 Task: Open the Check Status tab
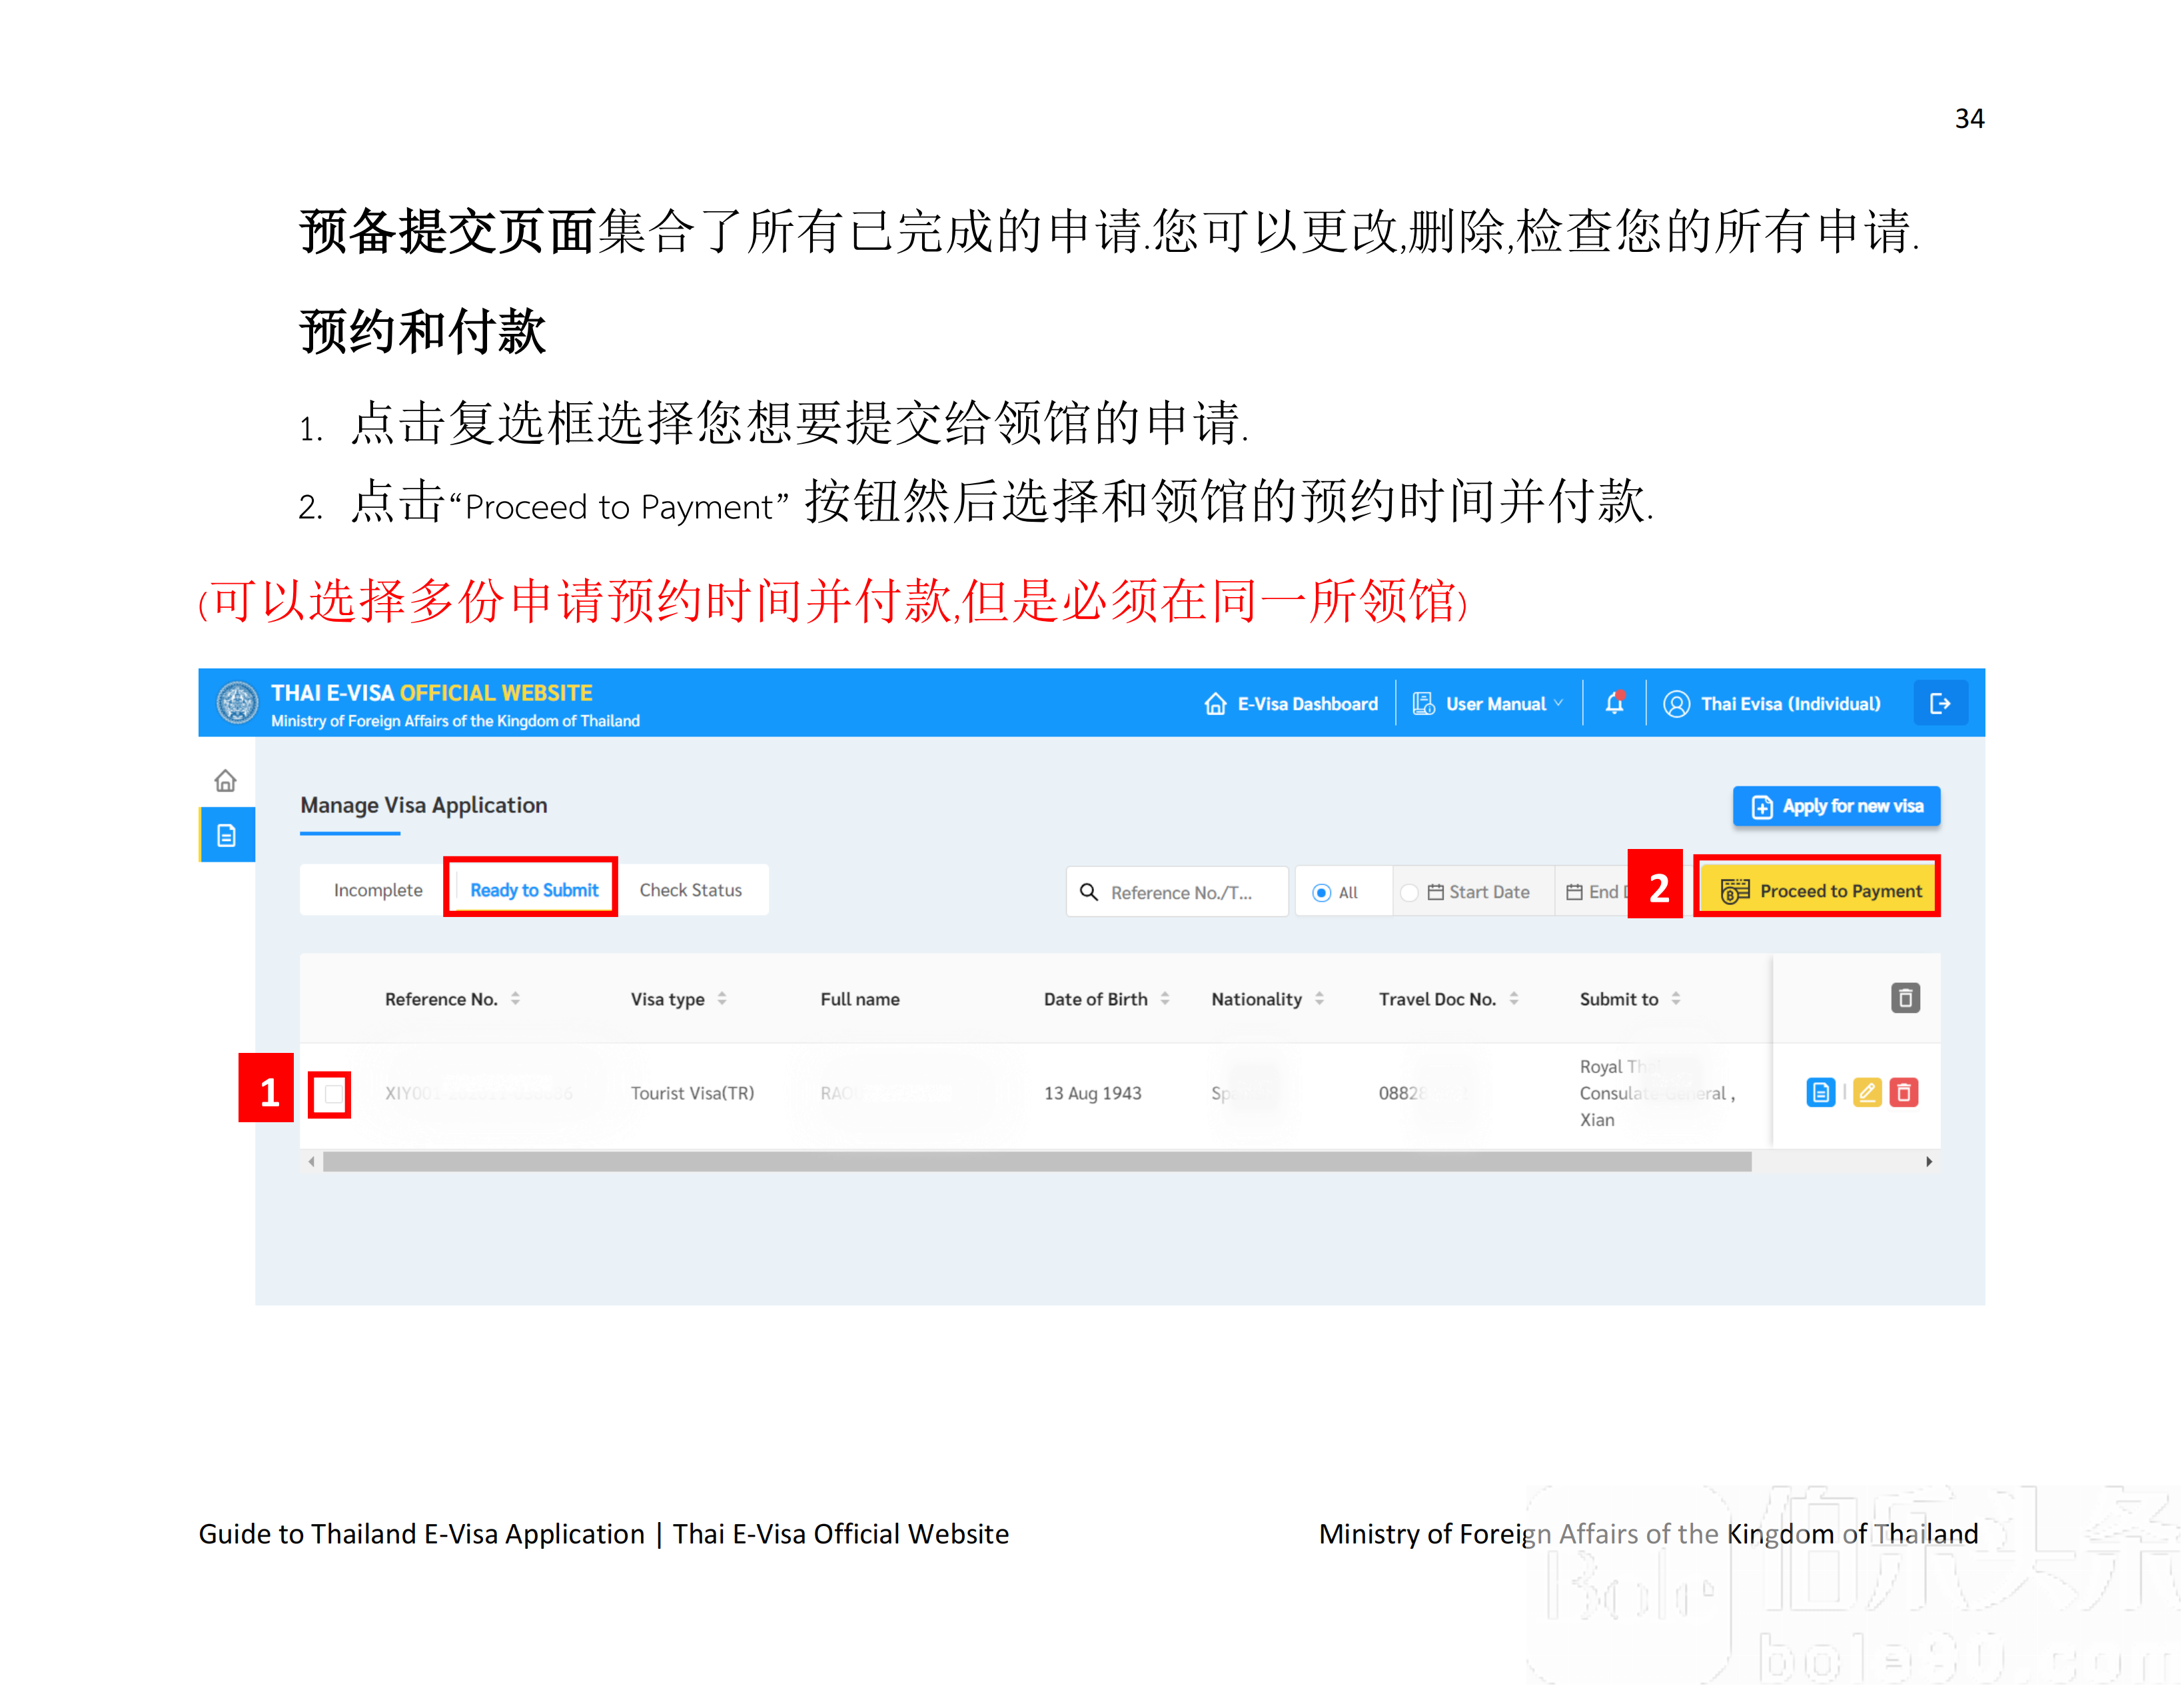pos(692,889)
